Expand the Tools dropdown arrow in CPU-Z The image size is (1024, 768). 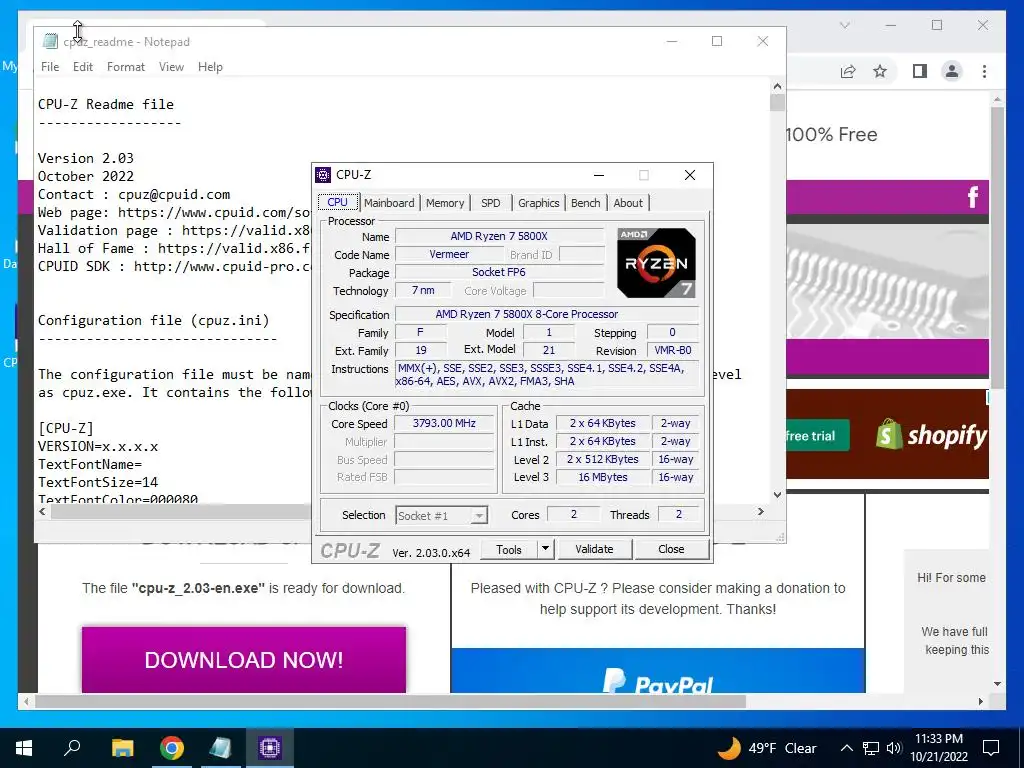click(x=545, y=549)
